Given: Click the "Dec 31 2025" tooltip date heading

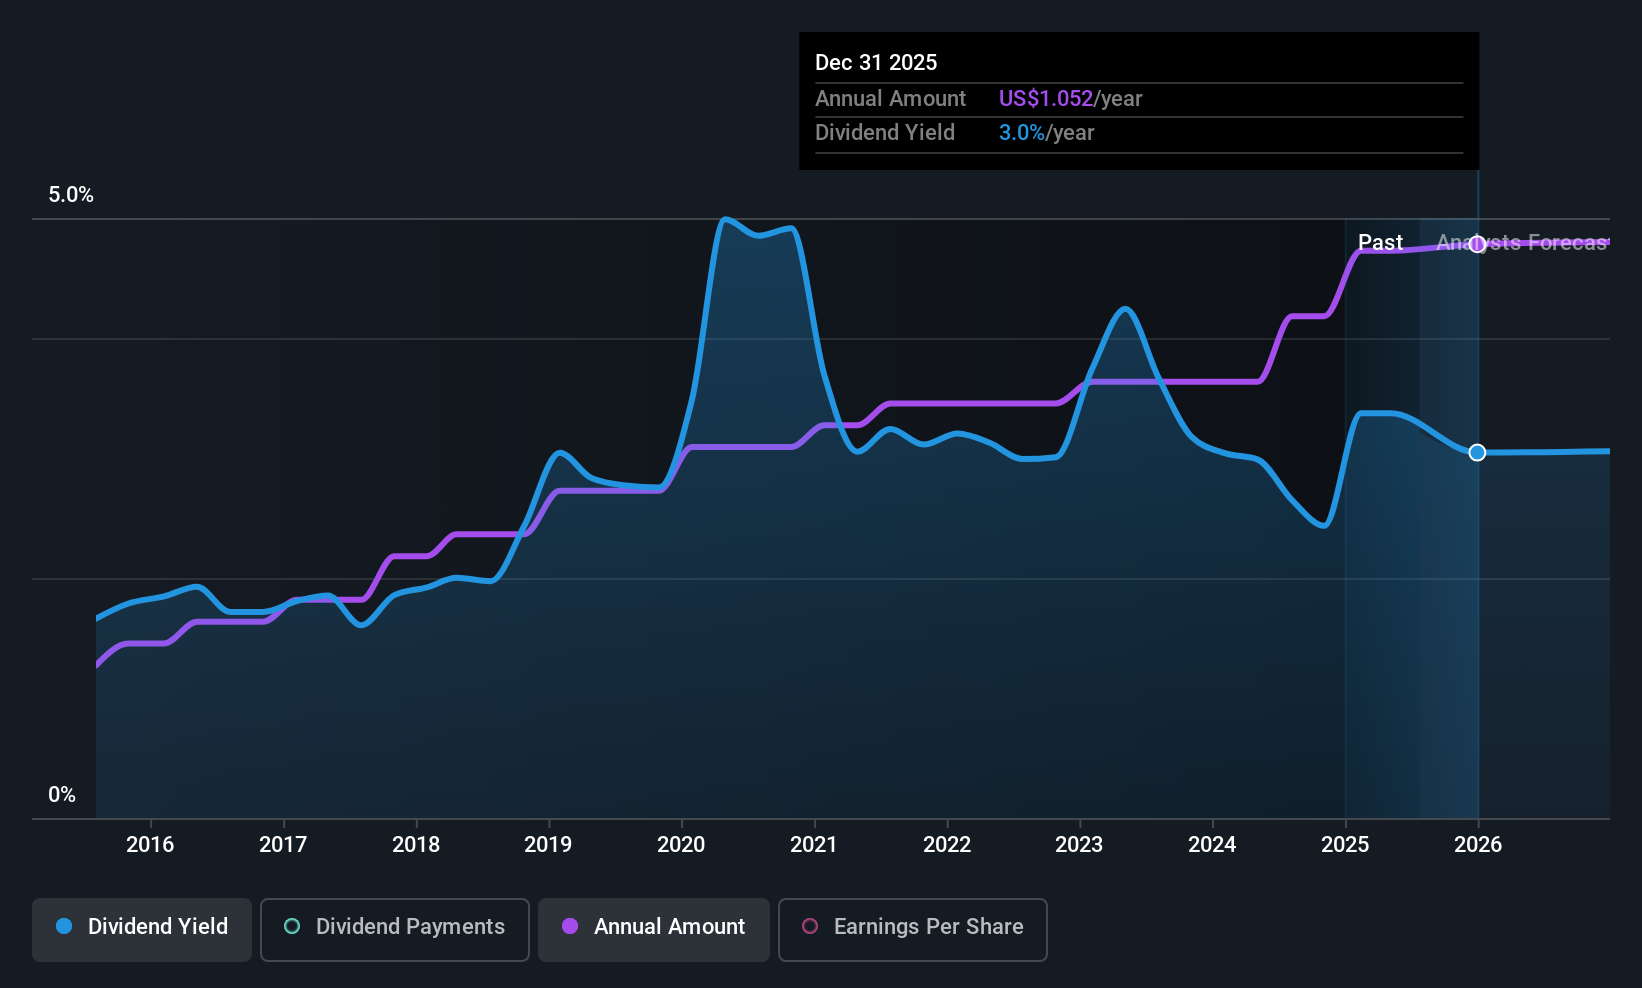Looking at the screenshot, I should pos(876,62).
